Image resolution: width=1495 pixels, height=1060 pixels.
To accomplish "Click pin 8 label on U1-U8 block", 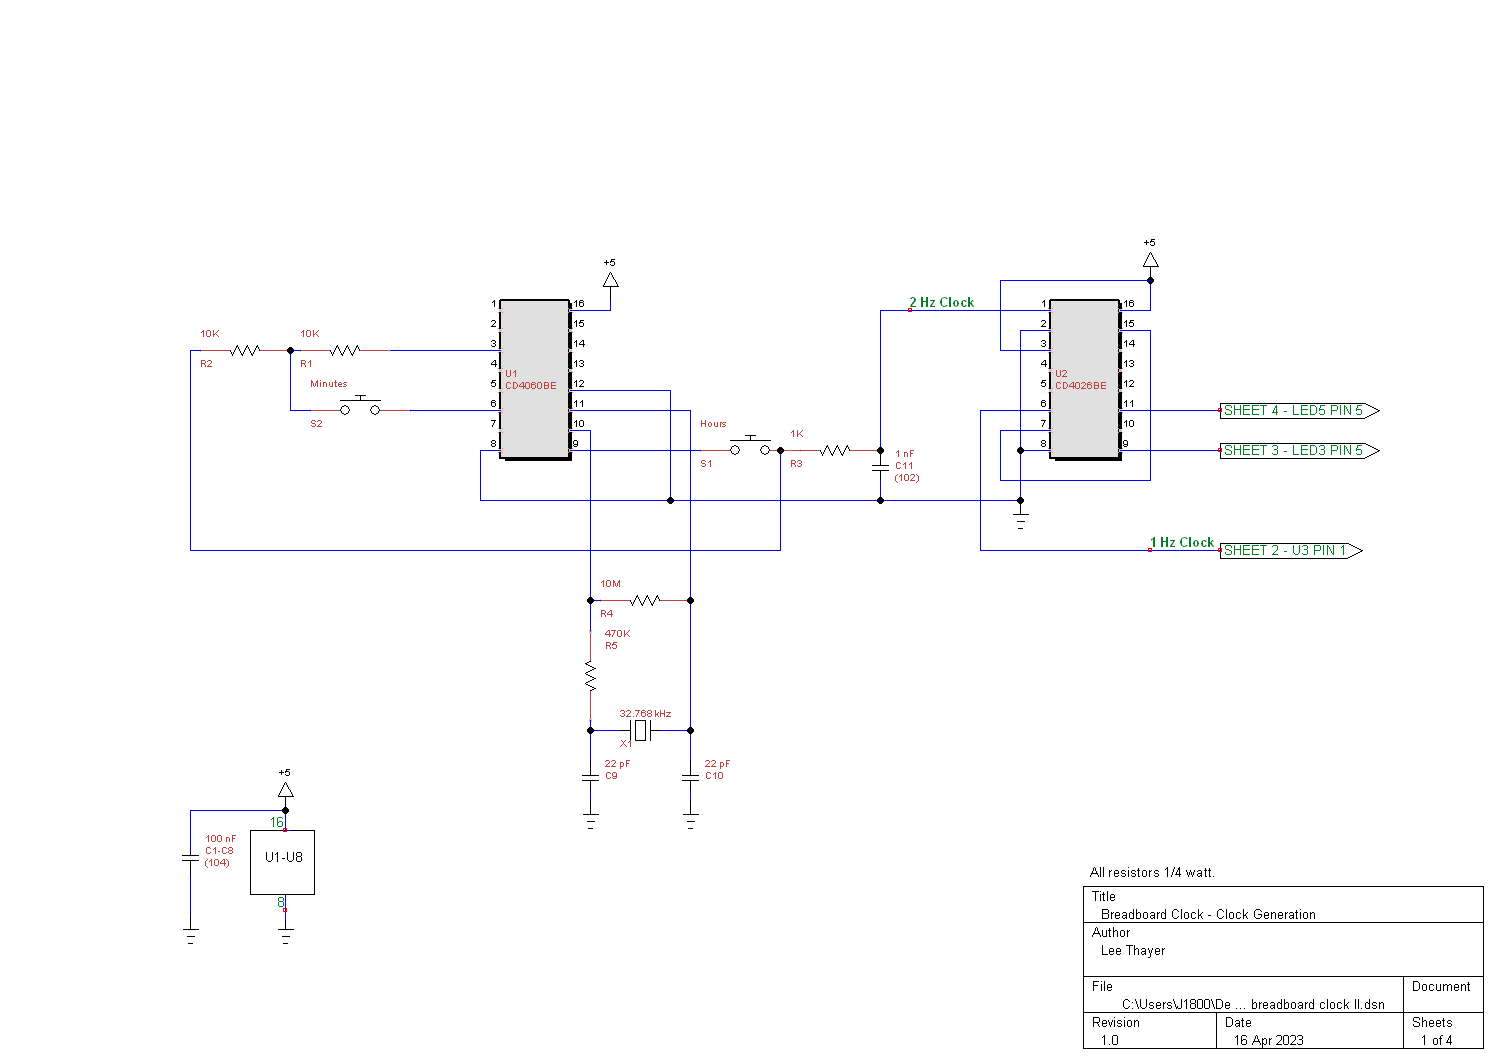I will click(281, 902).
